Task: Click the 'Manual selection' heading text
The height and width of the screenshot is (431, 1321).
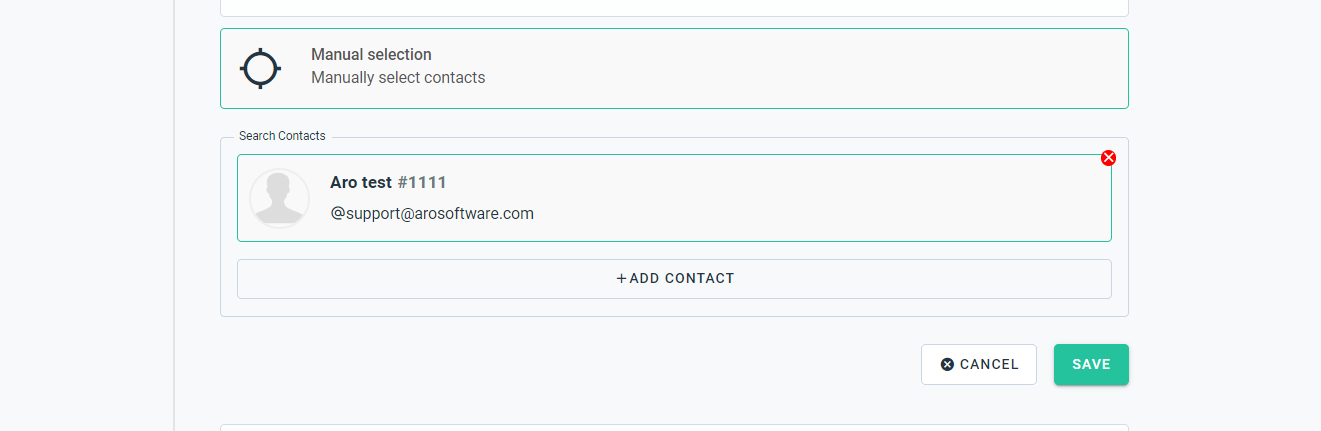Action: click(x=371, y=55)
